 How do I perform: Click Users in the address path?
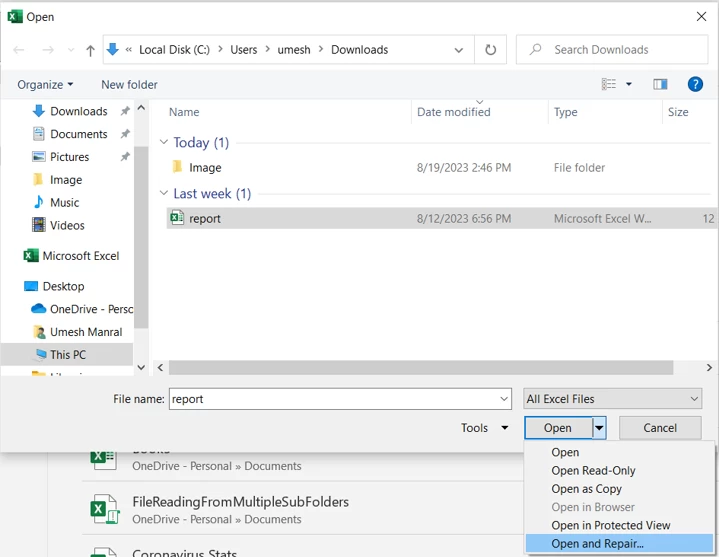[243, 50]
